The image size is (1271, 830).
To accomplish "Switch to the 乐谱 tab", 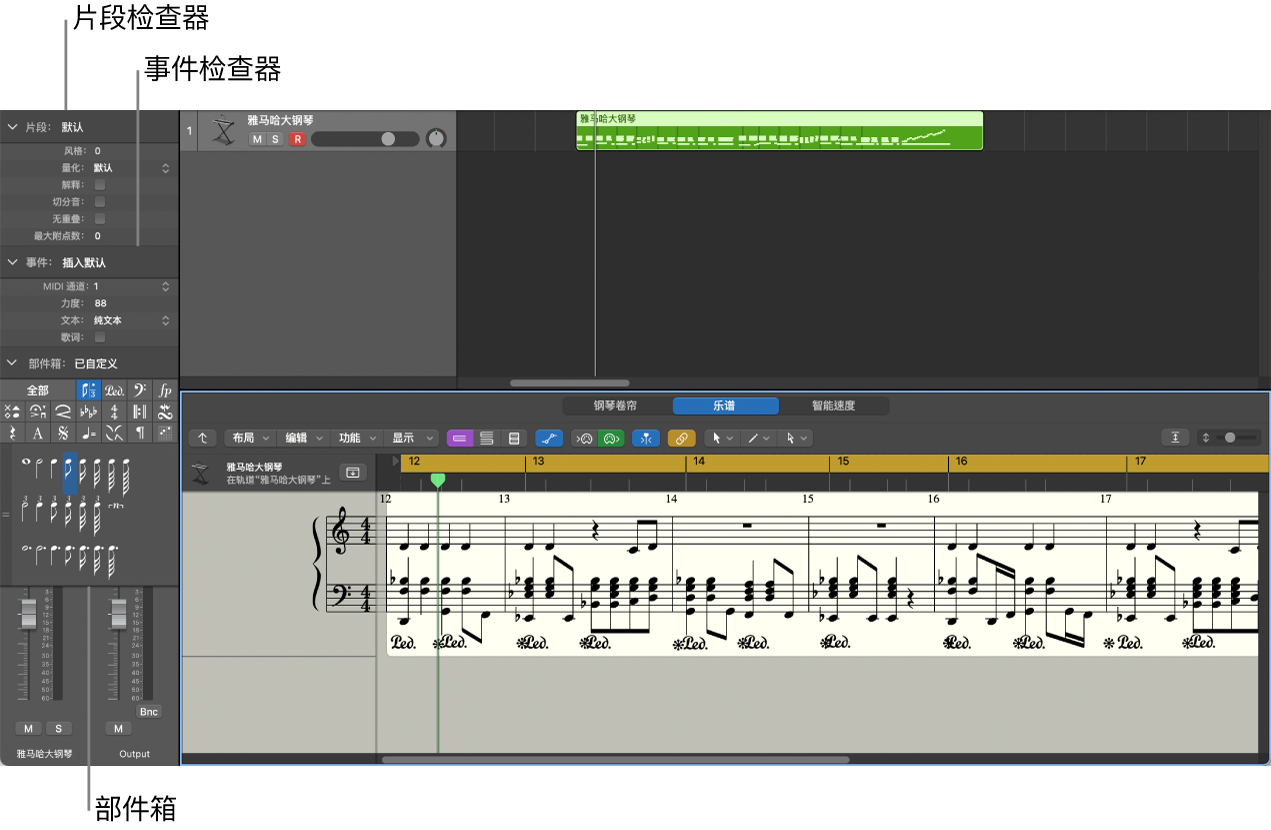I will pyautogui.click(x=725, y=406).
